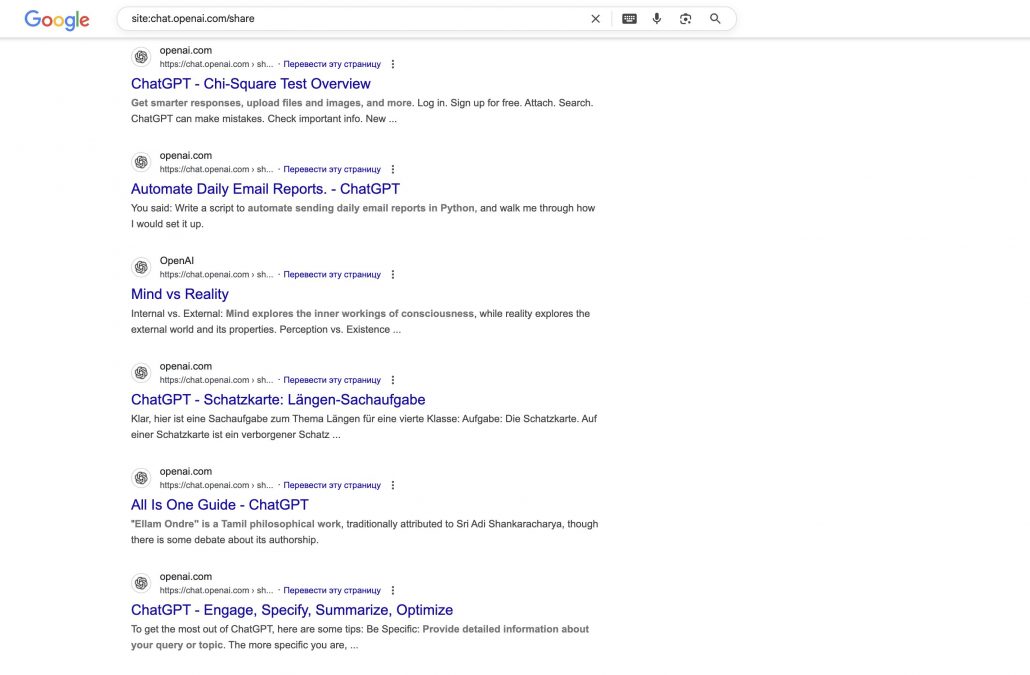Open three-dot menu for Chi-Square Test Overview result
This screenshot has width=1030, height=675.
click(393, 64)
